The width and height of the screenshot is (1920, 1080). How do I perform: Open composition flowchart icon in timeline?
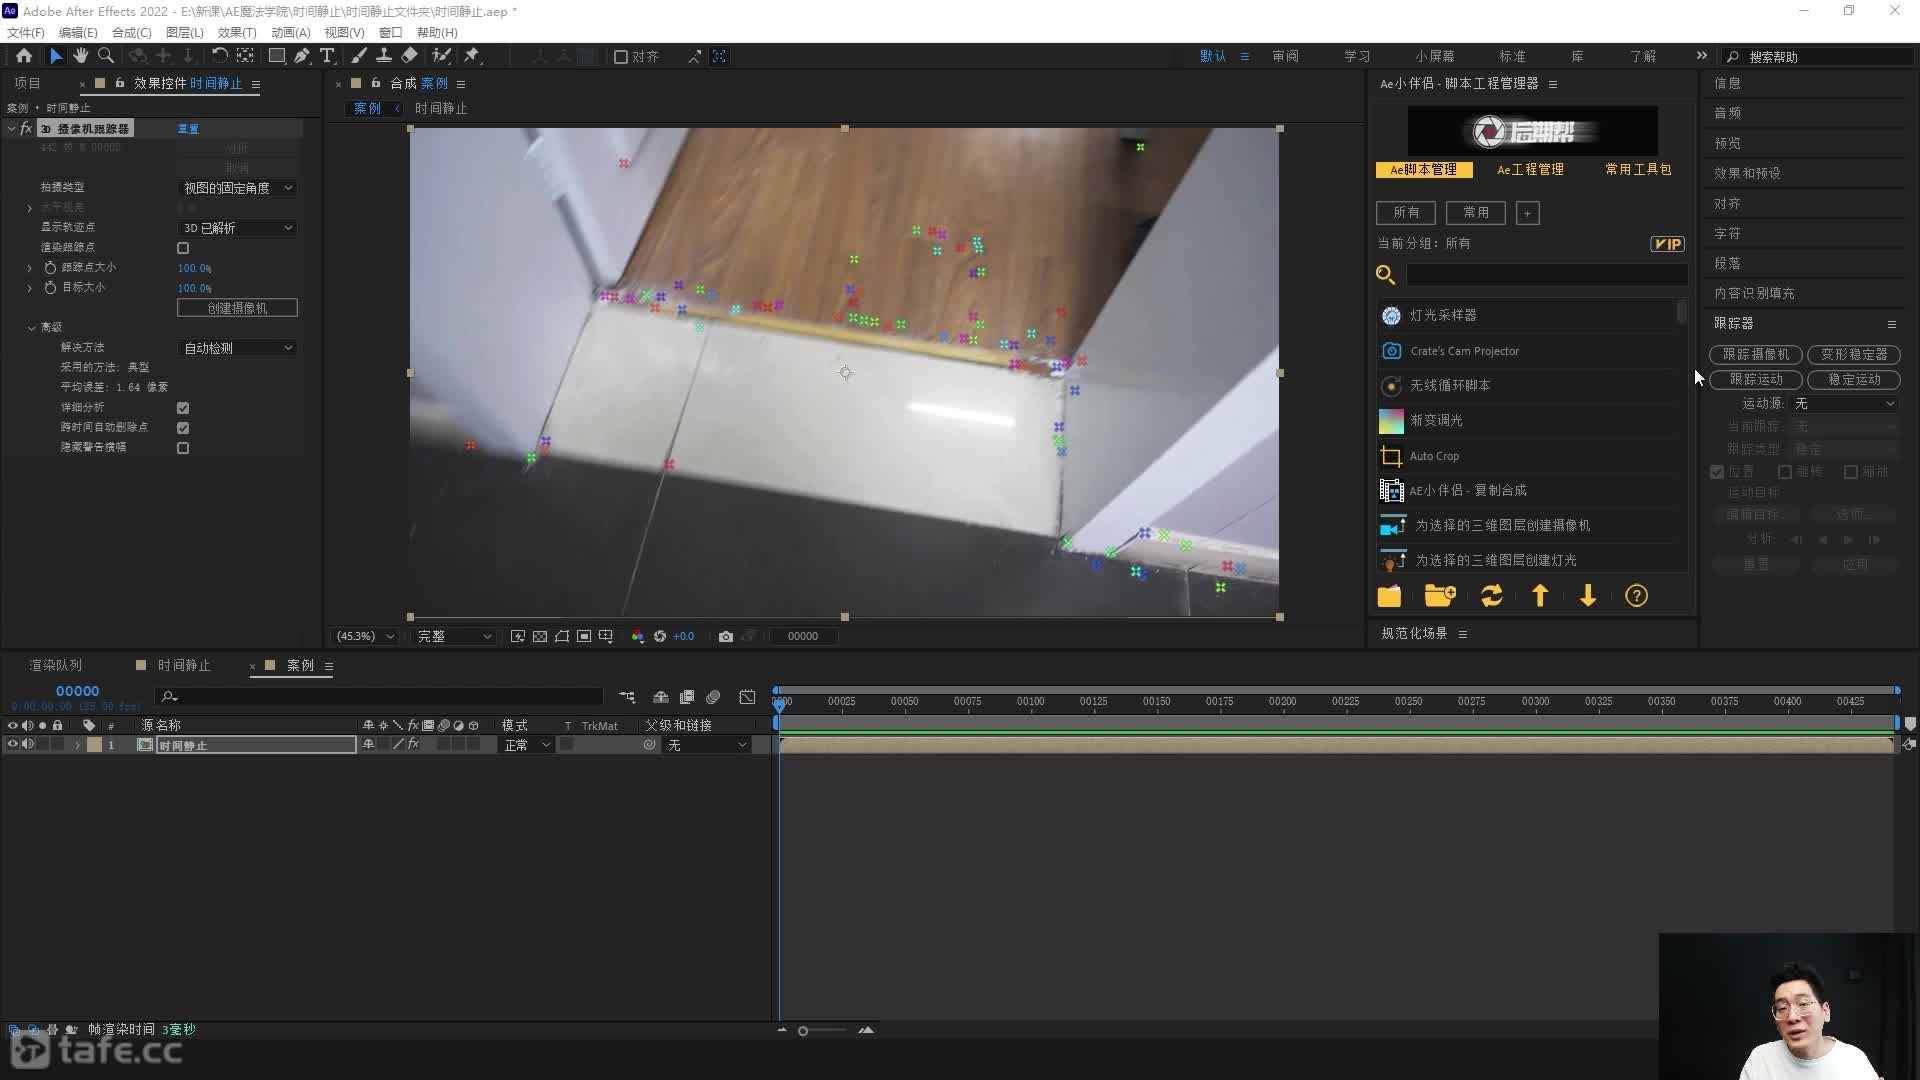627,697
